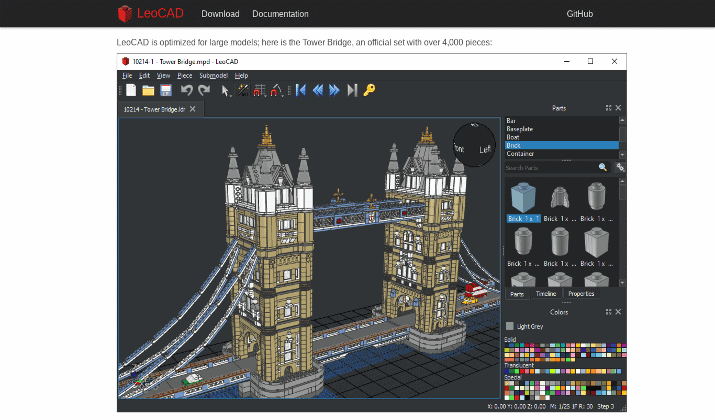
Task: Maximize the LeoCAD window
Action: tap(591, 62)
